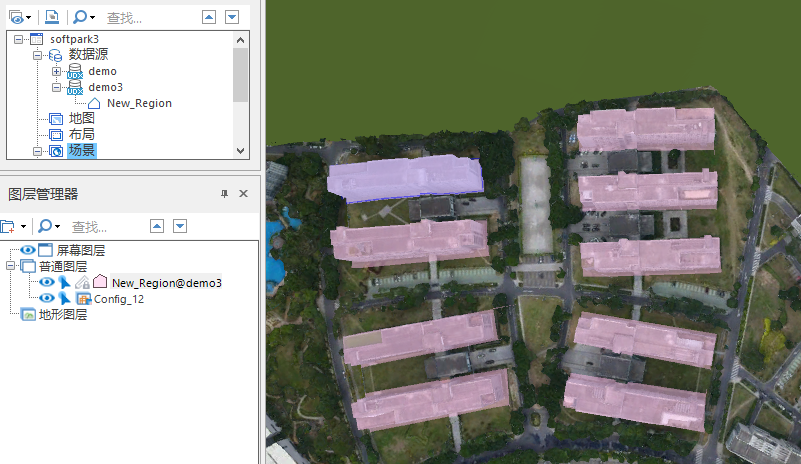Select the demo UDX datasource icon
801x464 pixels.
[75, 71]
